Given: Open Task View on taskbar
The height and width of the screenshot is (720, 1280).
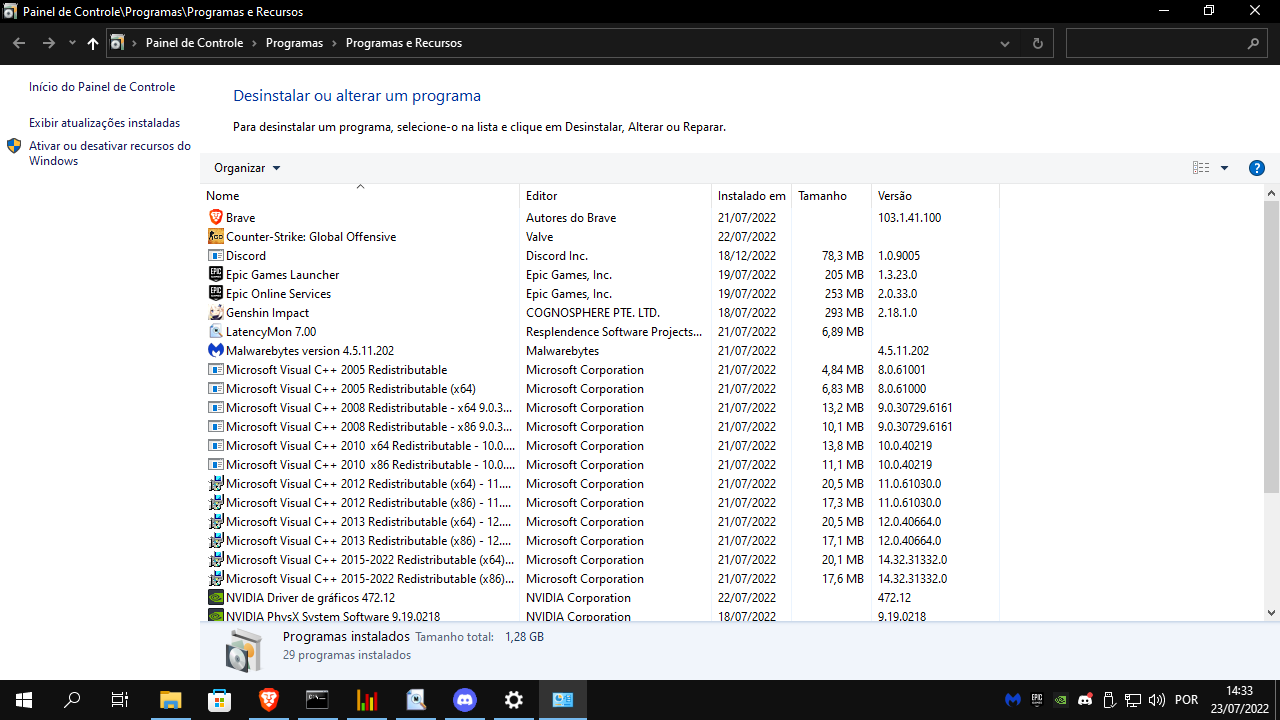Looking at the screenshot, I should click(120, 700).
